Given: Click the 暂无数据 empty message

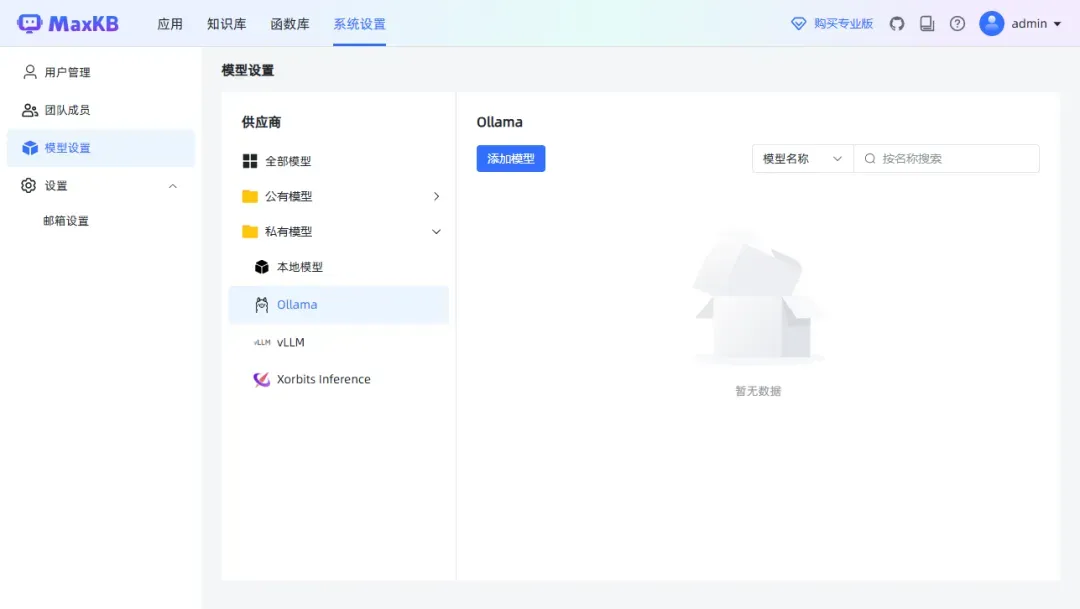Looking at the screenshot, I should pyautogui.click(x=758, y=391).
